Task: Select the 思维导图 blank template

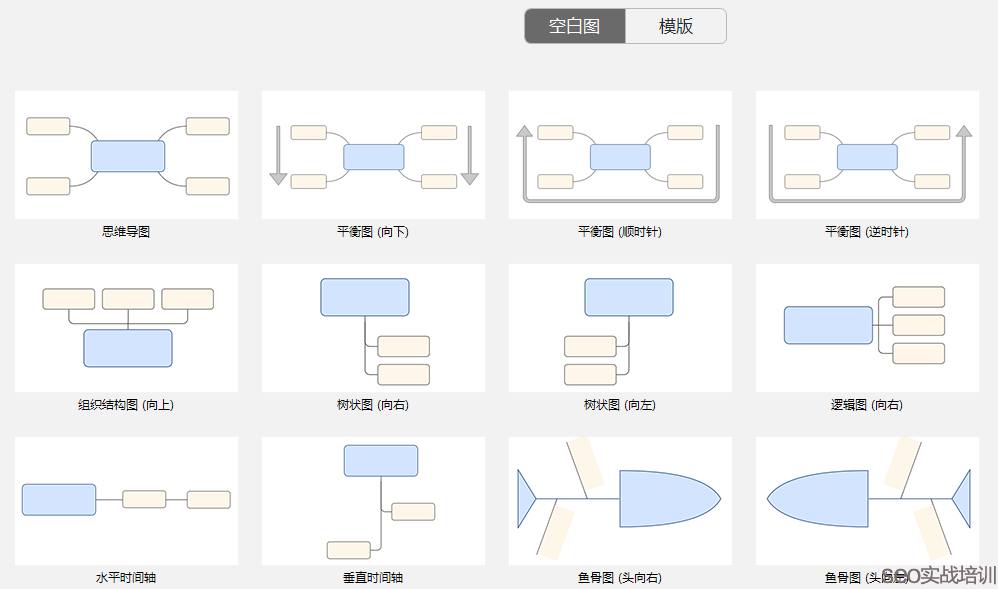Action: click(x=126, y=154)
